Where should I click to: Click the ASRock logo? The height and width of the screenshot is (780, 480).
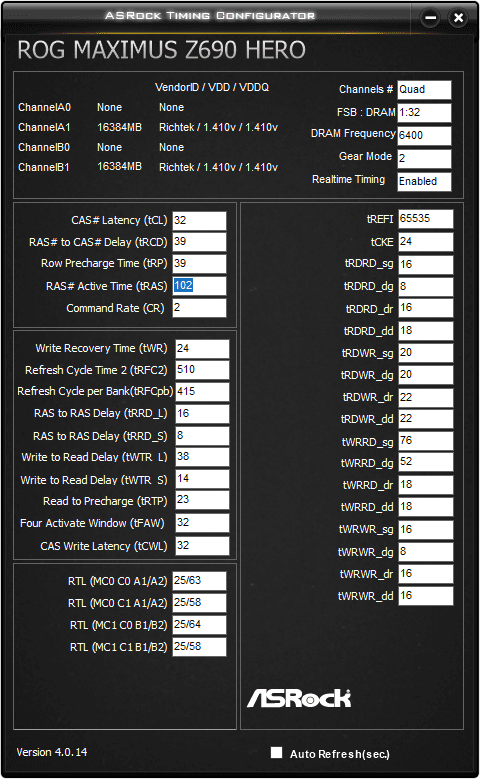coord(299,698)
